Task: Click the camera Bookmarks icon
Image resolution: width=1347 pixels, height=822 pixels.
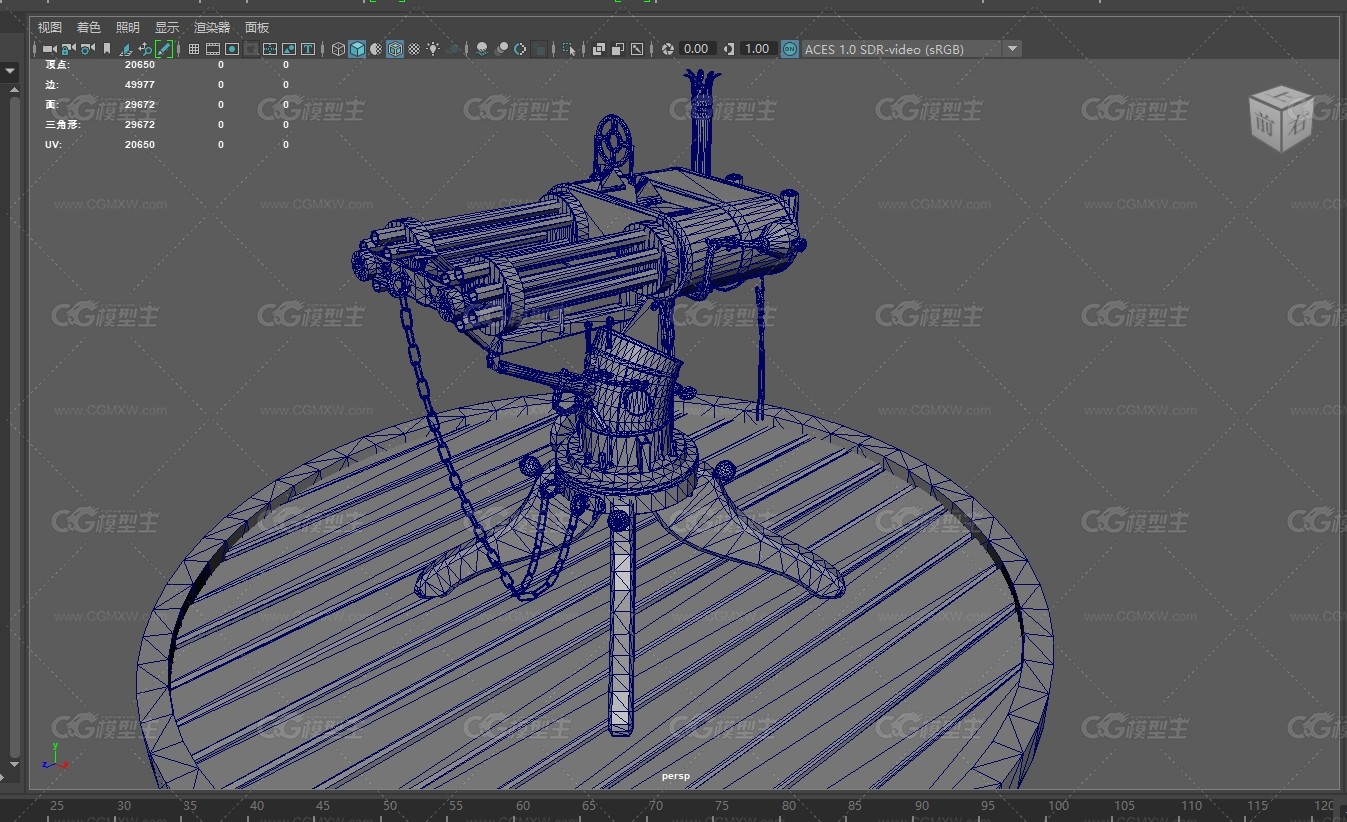Action: (x=106, y=49)
